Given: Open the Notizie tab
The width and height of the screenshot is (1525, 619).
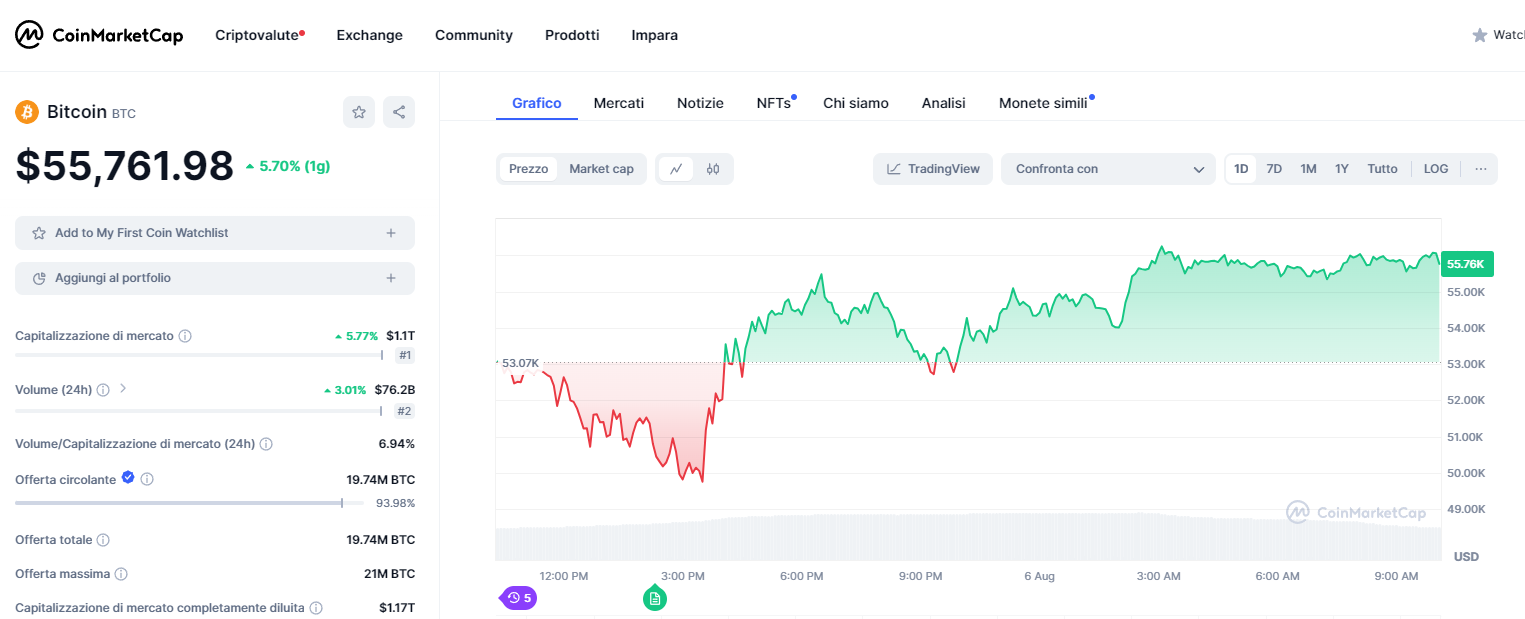Looking at the screenshot, I should (x=700, y=103).
